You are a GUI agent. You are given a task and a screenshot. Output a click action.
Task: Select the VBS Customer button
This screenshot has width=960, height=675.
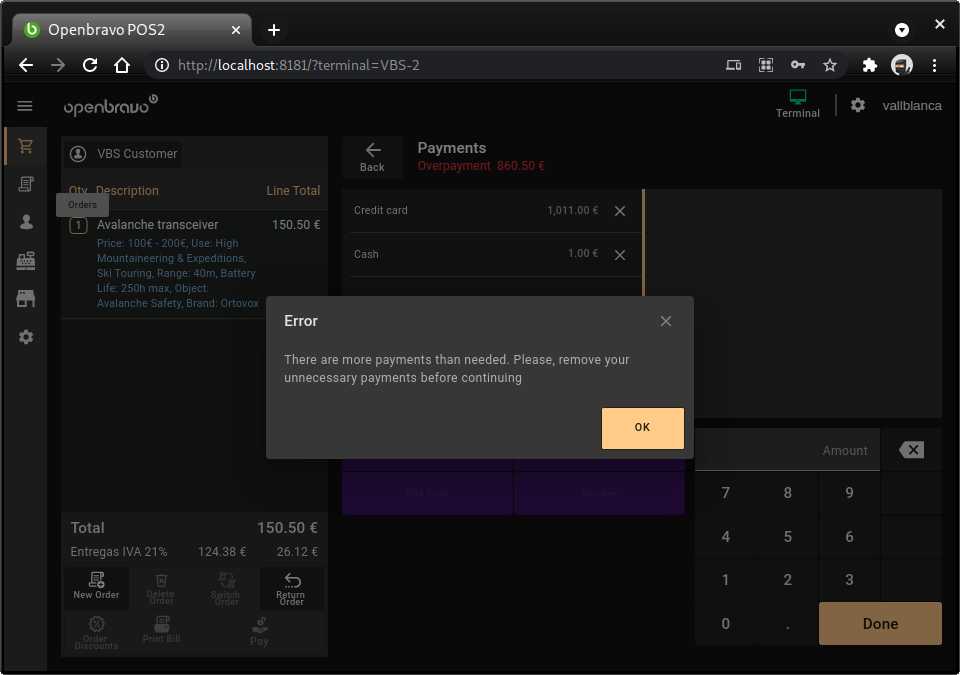(124, 154)
